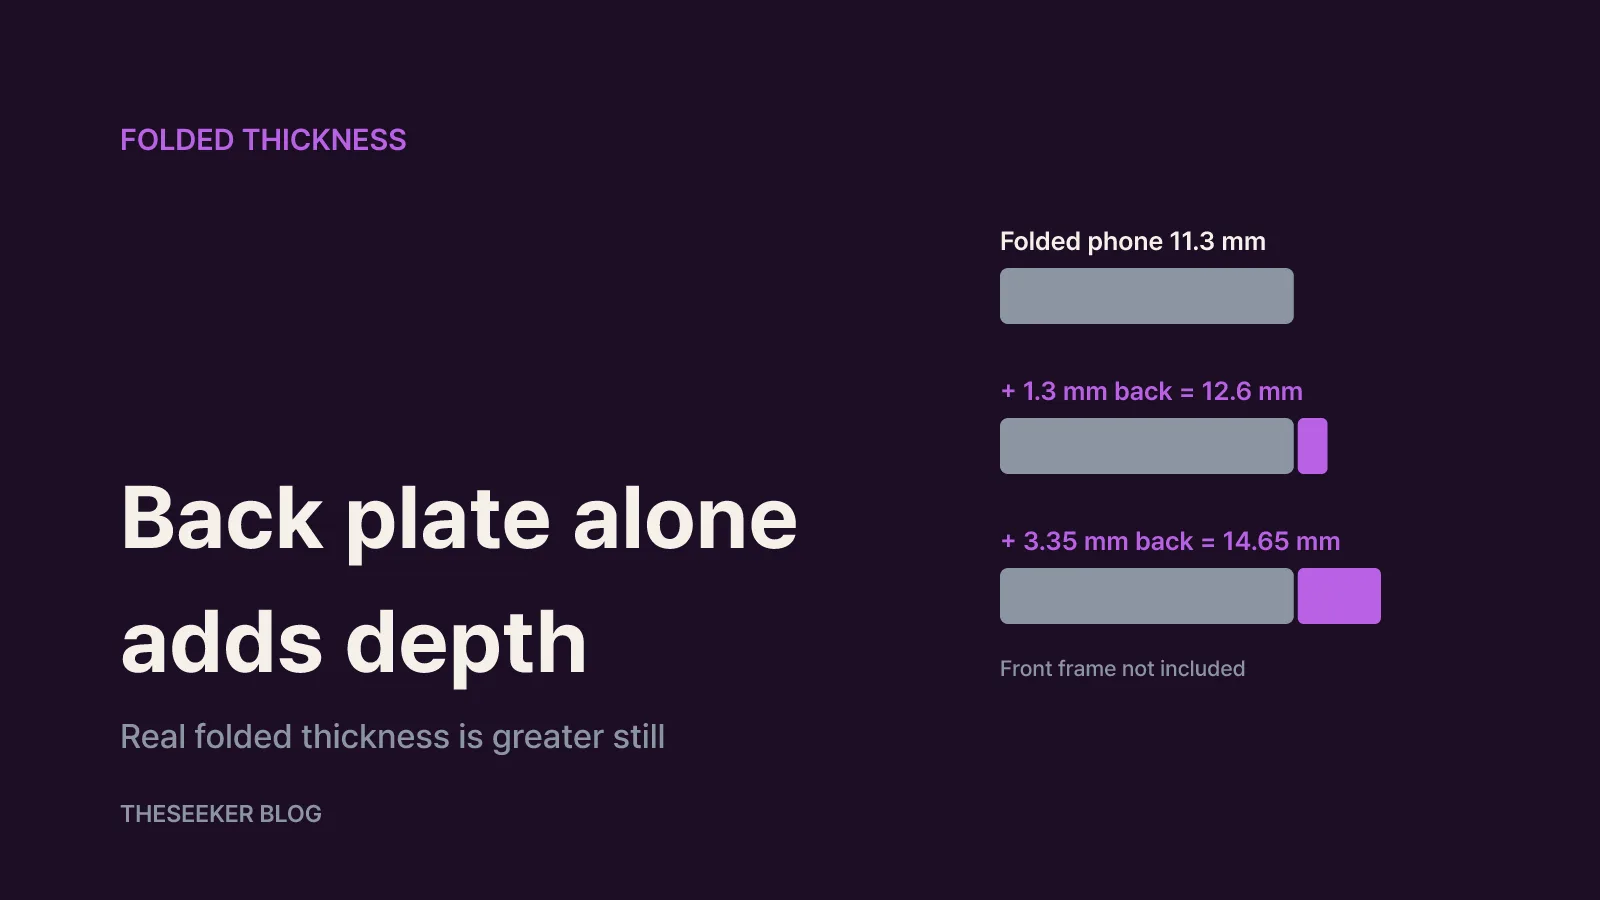The image size is (1600, 900).
Task: Click the 'Front frame not included' note
Action: [x=1122, y=669]
